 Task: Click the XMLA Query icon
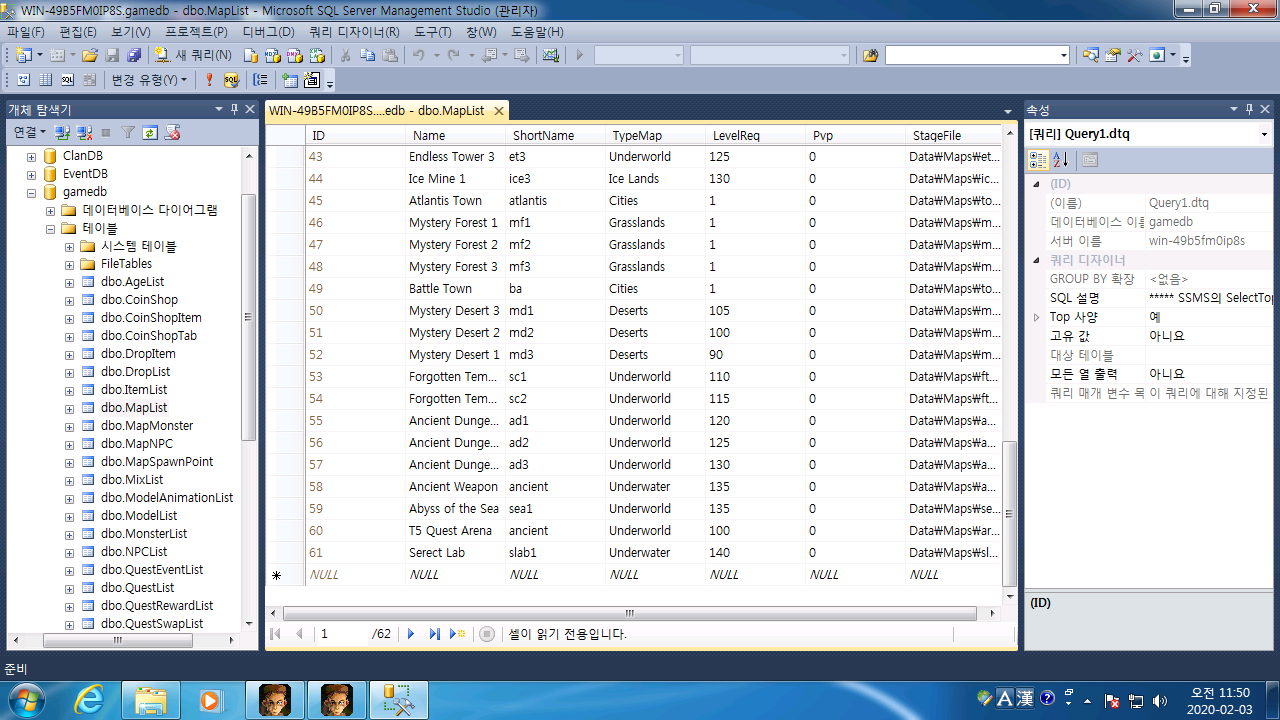(317, 55)
